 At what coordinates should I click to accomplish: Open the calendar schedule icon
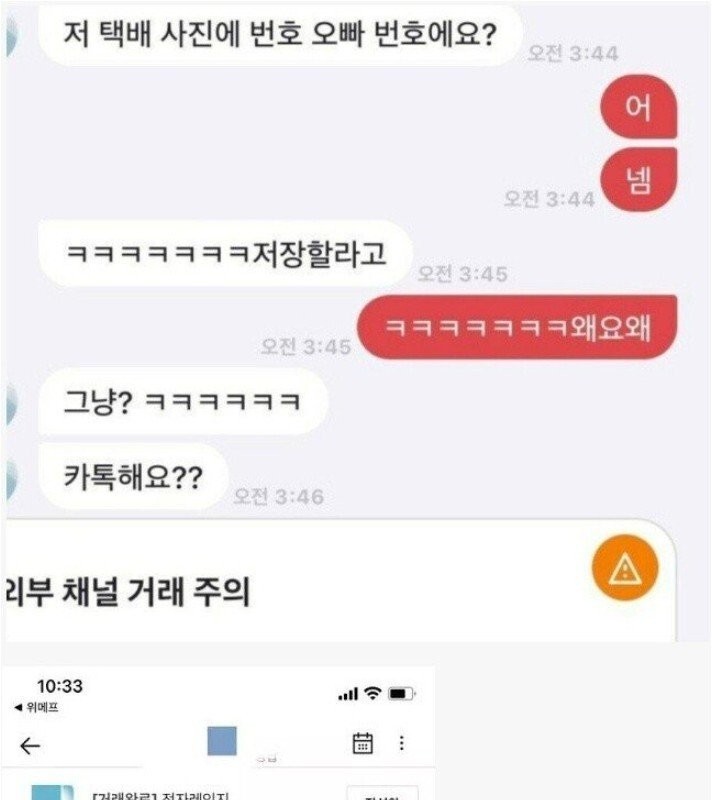click(x=363, y=743)
